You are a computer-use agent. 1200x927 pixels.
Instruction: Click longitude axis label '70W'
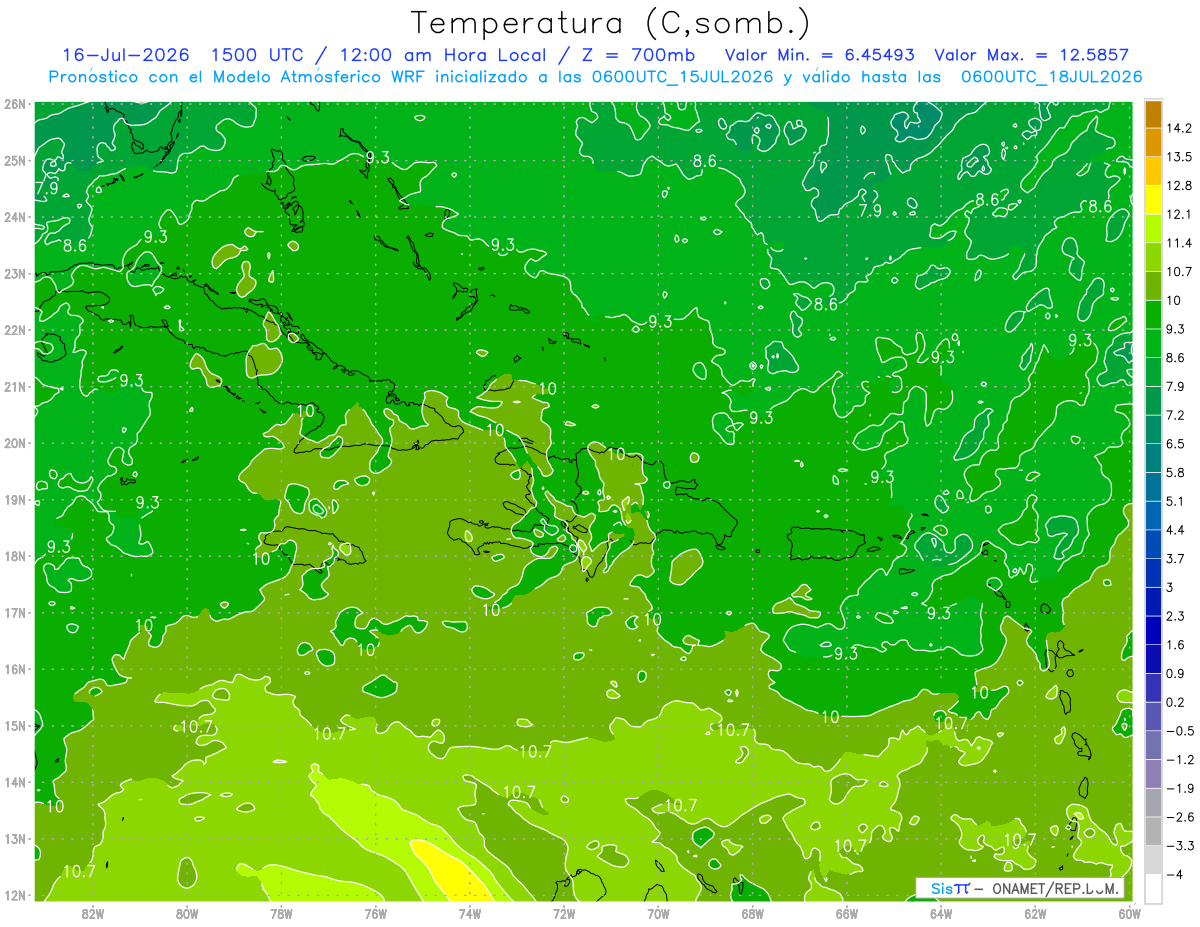click(658, 914)
